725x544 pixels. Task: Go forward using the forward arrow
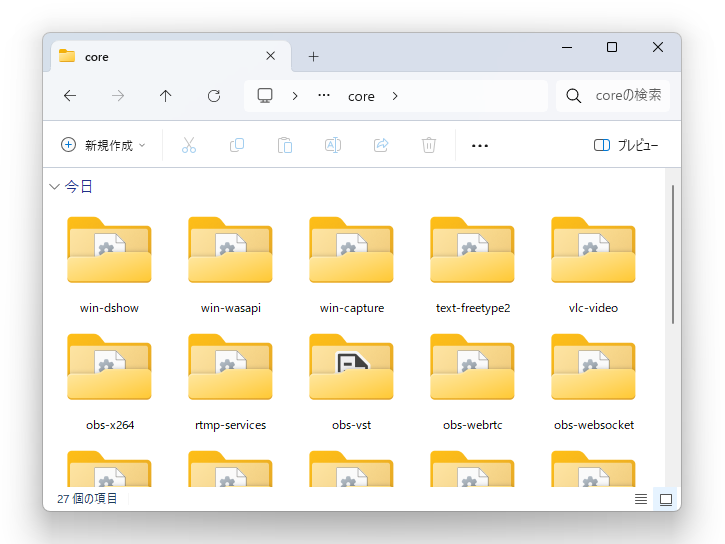tap(118, 96)
